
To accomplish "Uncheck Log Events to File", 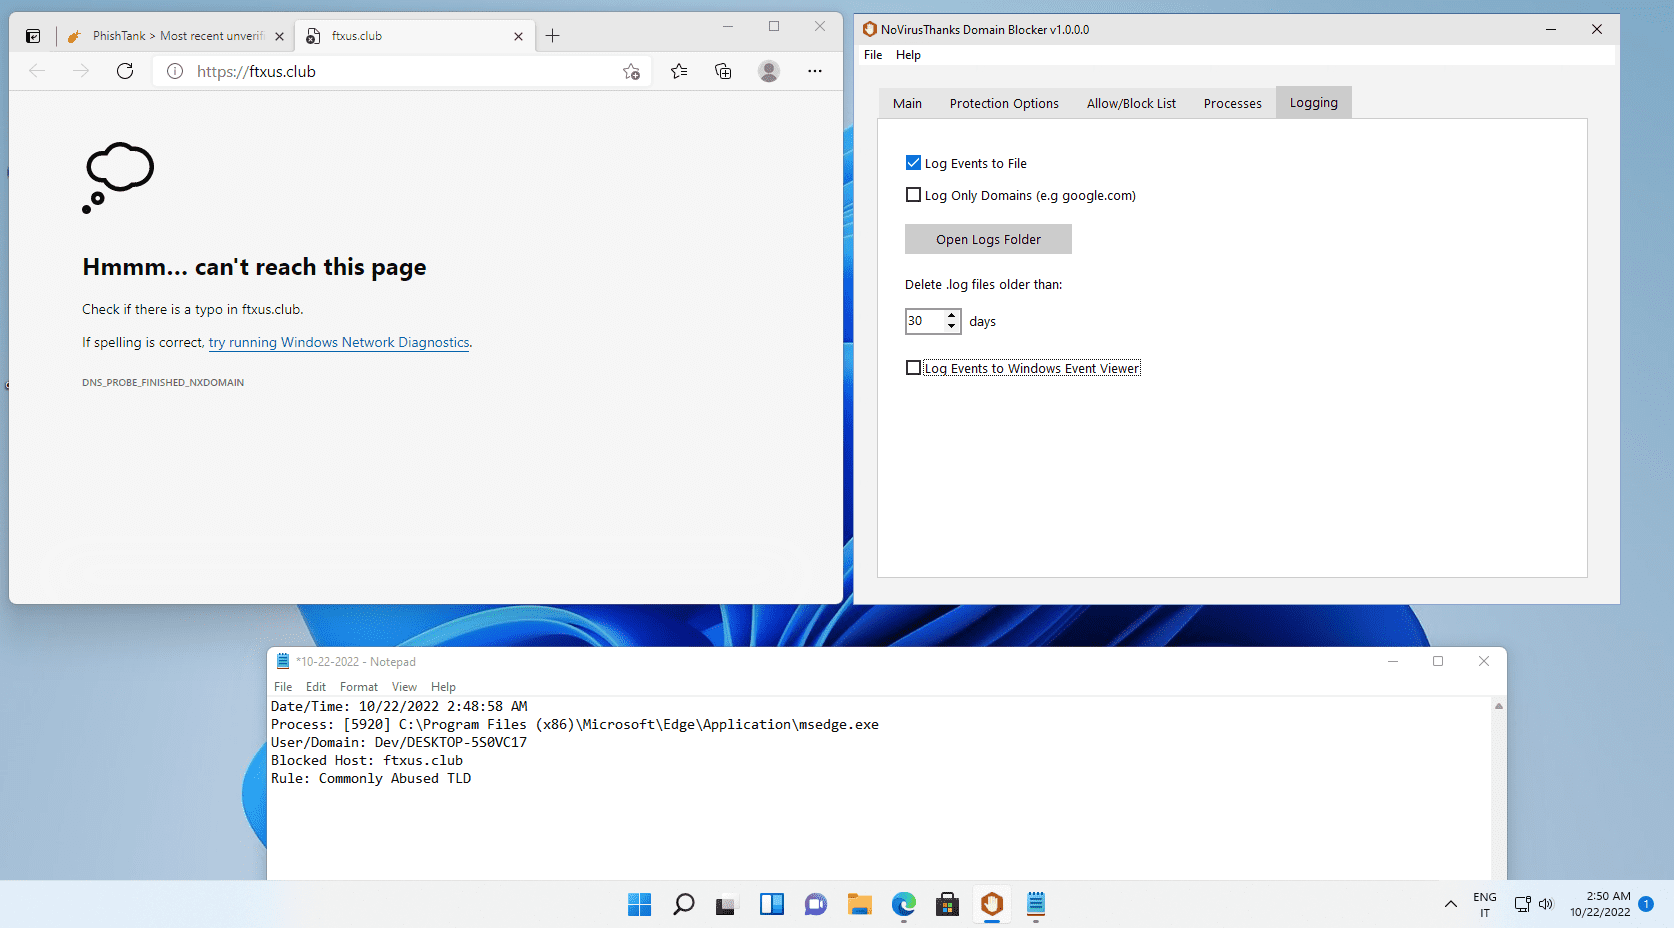I will pyautogui.click(x=913, y=163).
